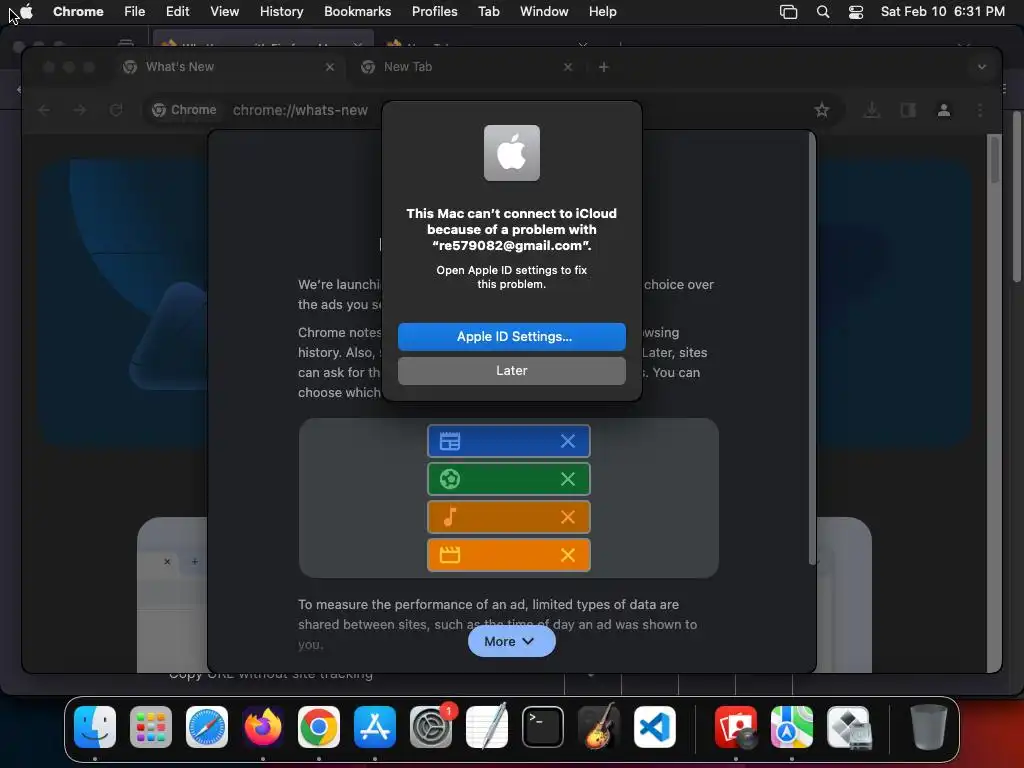Open Safari from the Dock

pyautogui.click(x=207, y=727)
